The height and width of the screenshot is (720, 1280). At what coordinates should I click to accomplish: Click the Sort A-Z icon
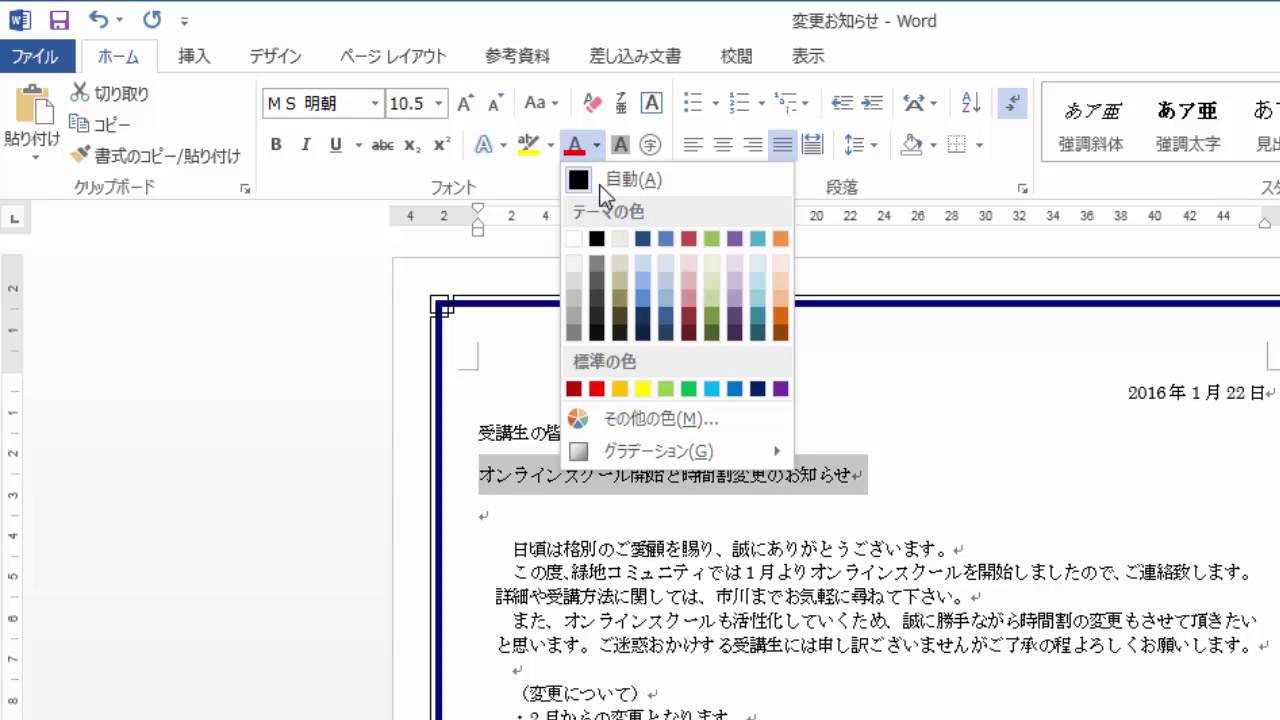tap(970, 103)
